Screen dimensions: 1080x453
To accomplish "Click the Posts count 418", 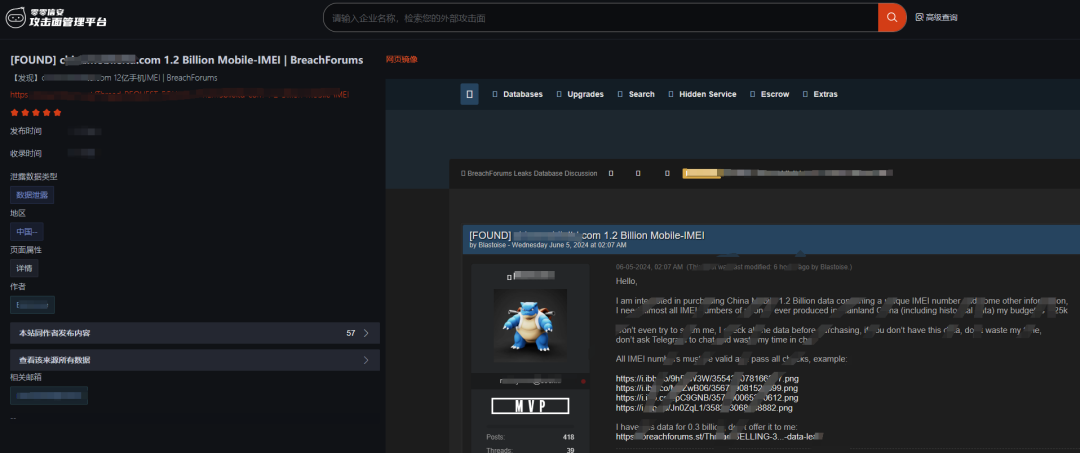I will [x=568, y=437].
